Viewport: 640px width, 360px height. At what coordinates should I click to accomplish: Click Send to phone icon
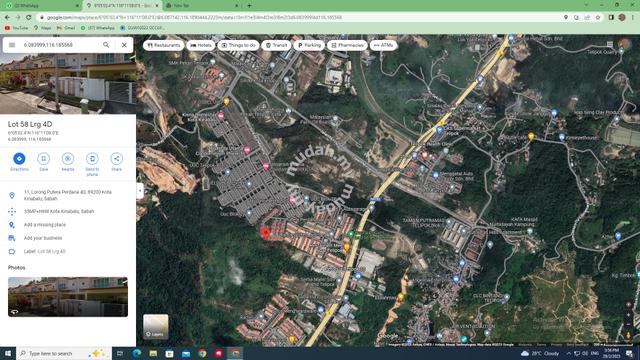pyautogui.click(x=92, y=159)
